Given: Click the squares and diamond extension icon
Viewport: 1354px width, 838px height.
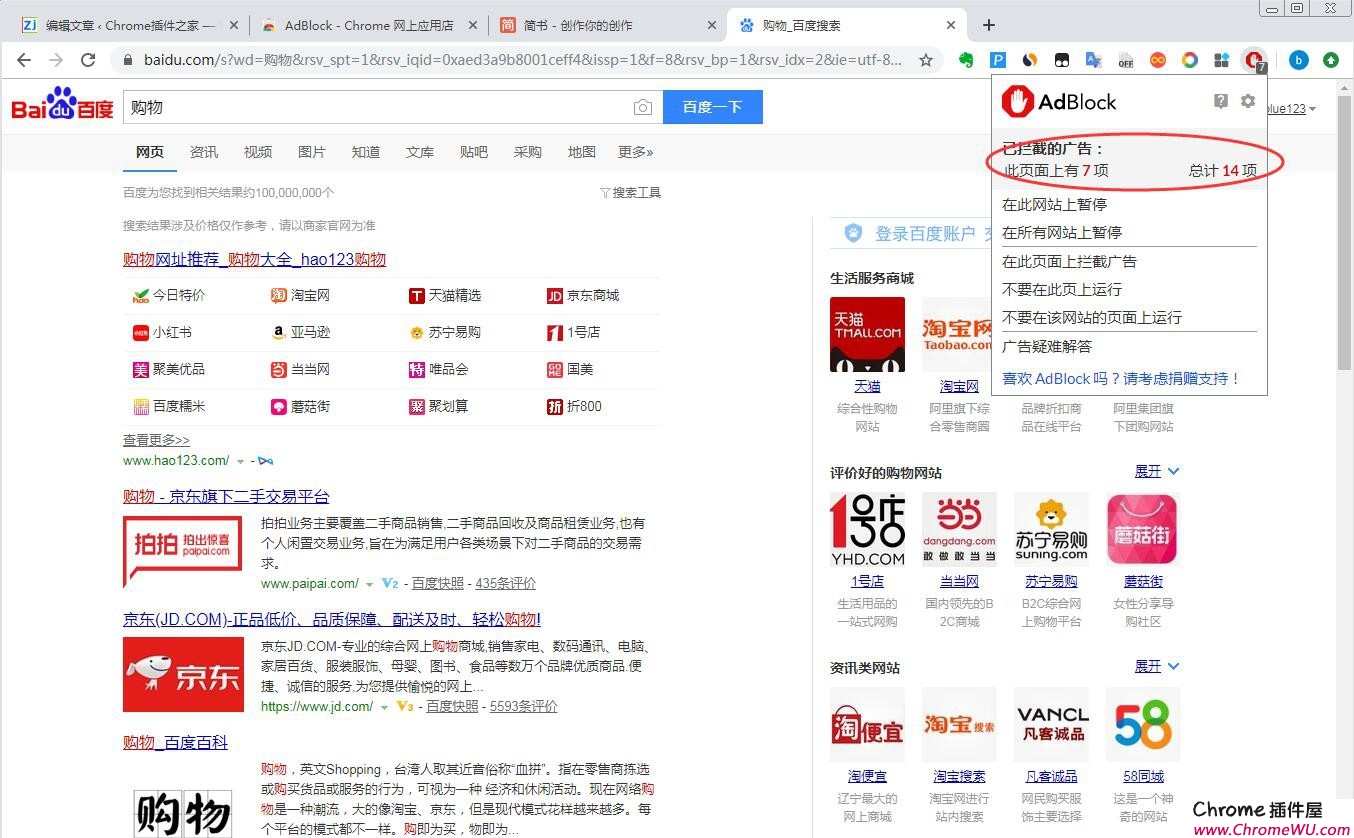Looking at the screenshot, I should 1221,60.
